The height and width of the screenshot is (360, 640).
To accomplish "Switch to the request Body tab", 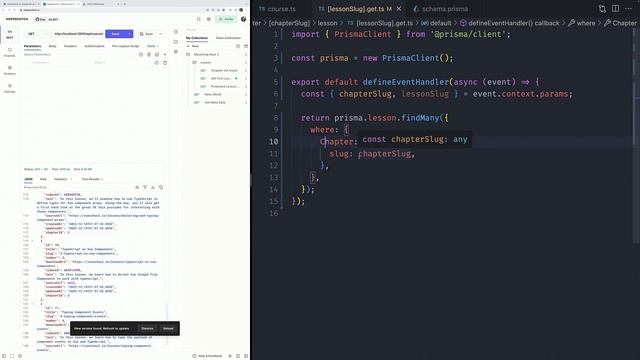I will (x=52, y=46).
